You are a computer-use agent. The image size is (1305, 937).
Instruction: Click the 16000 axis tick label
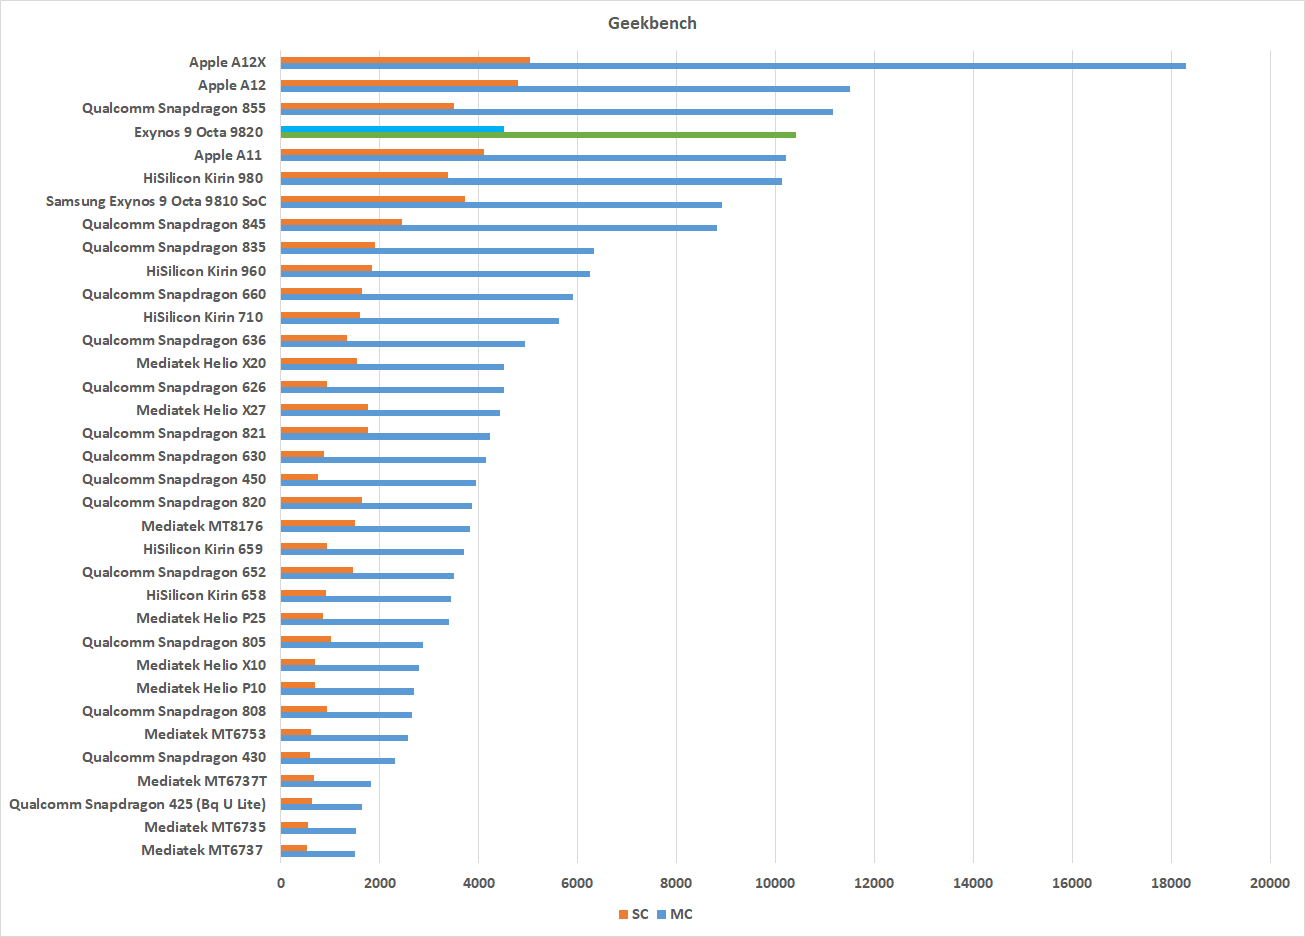click(x=1072, y=883)
